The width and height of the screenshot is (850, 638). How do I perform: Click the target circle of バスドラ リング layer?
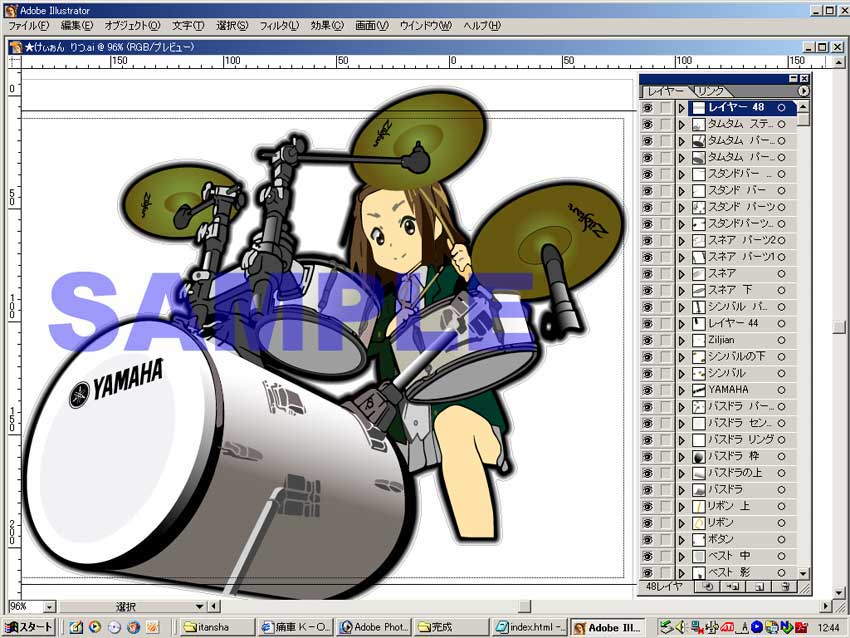pyautogui.click(x=781, y=440)
